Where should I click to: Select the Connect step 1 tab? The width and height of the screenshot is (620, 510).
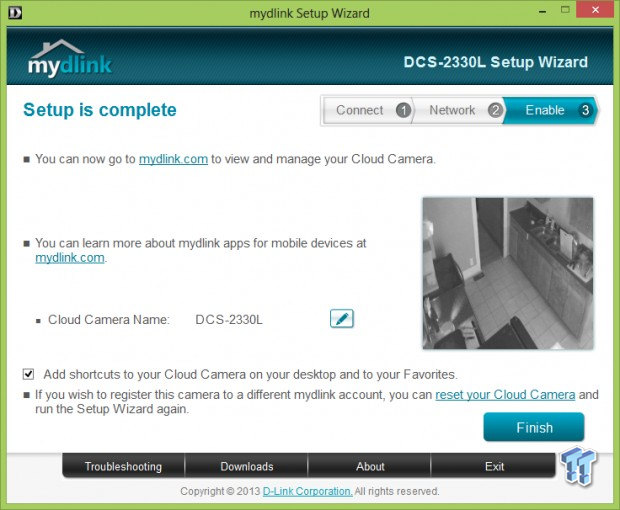[x=368, y=110]
